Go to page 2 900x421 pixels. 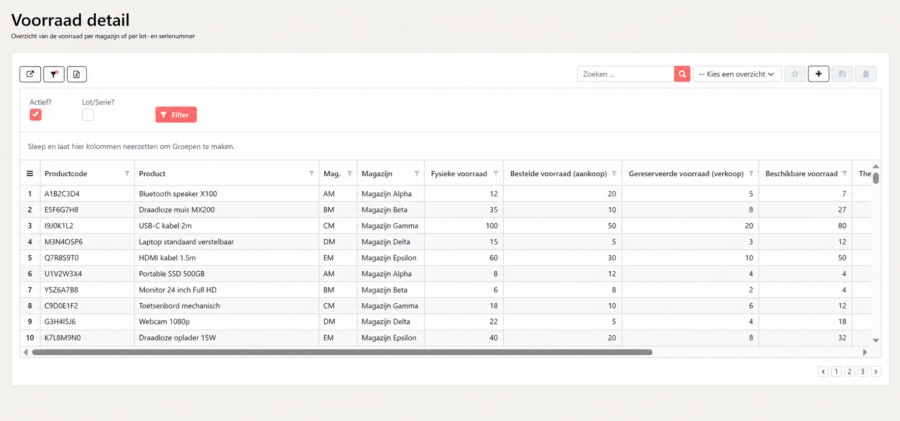849,372
